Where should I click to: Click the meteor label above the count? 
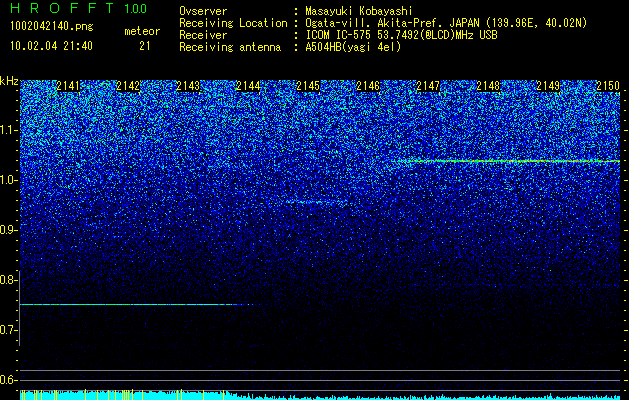coord(142,31)
